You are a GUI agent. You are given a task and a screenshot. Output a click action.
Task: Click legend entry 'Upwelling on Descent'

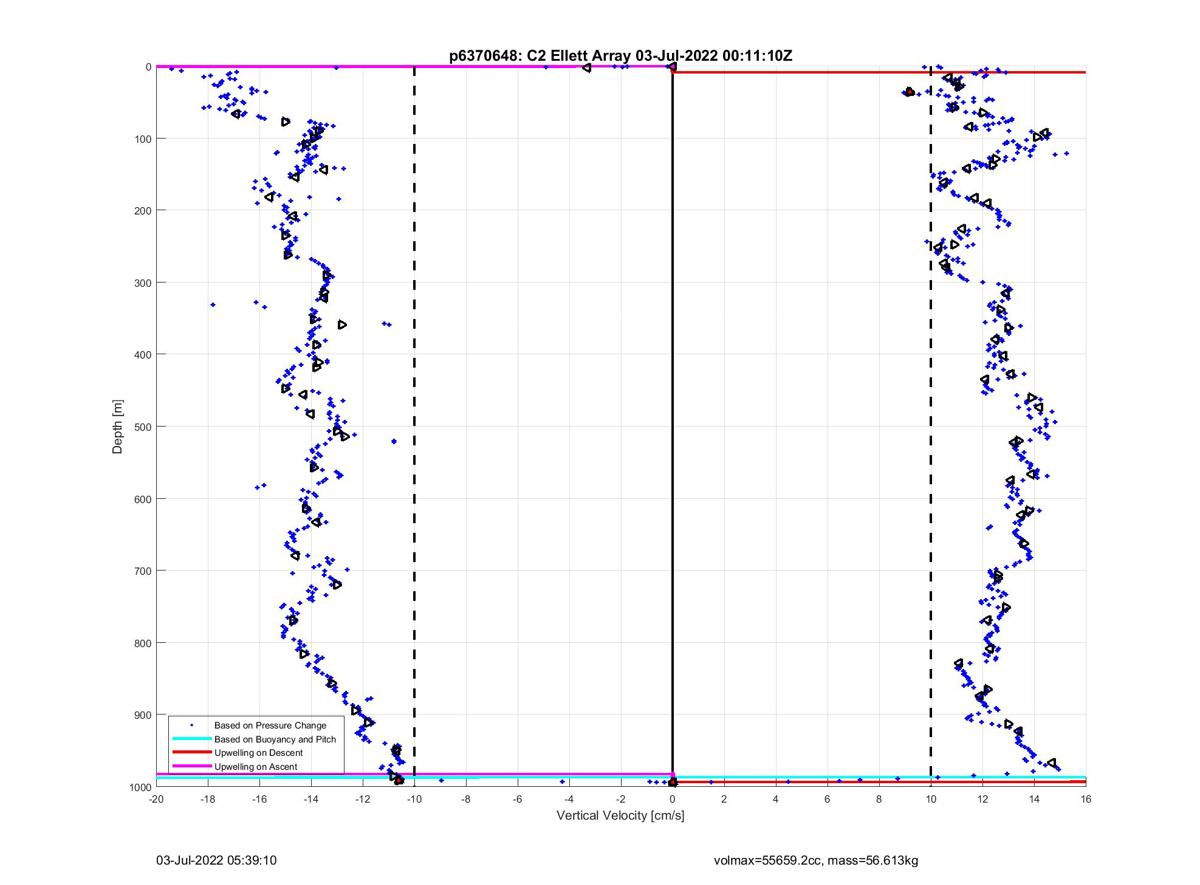click(x=258, y=752)
